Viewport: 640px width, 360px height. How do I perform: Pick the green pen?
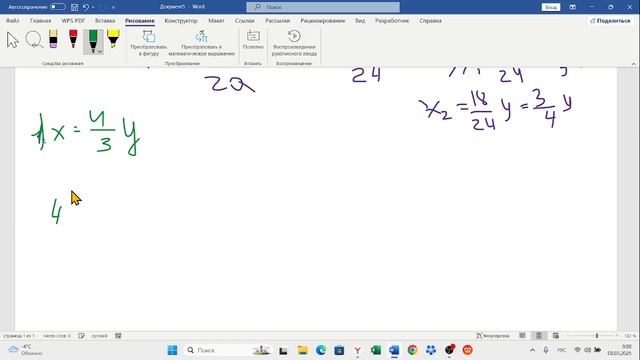(93, 41)
